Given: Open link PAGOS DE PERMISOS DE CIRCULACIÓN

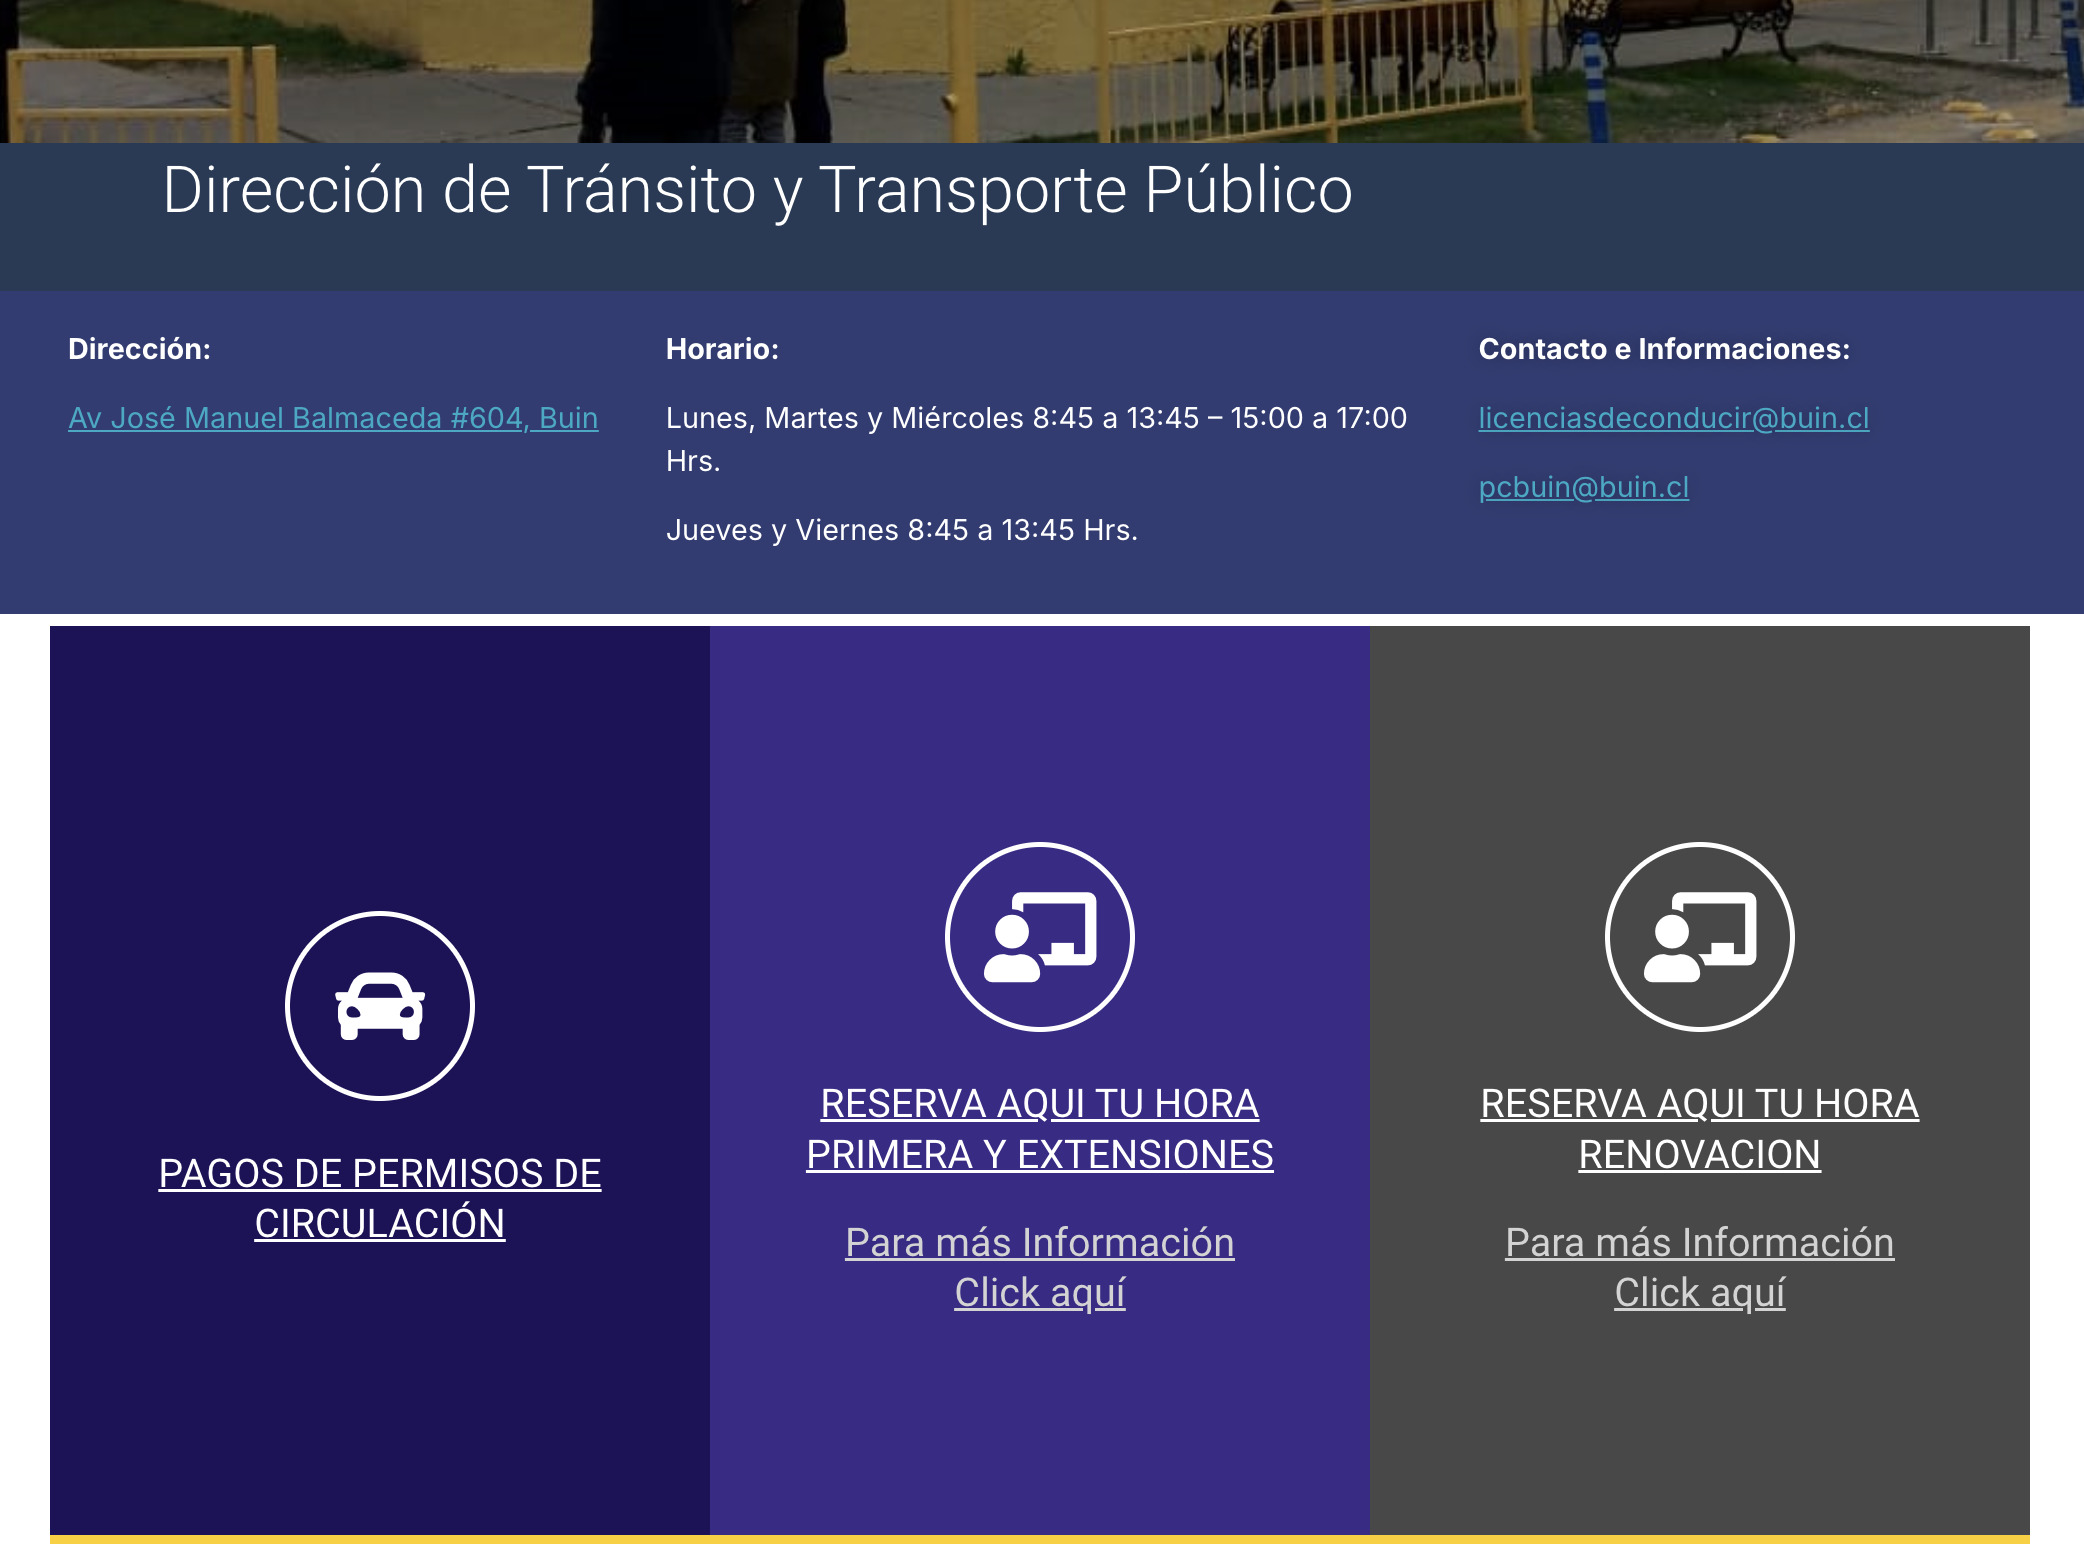Looking at the screenshot, I should (x=380, y=1197).
